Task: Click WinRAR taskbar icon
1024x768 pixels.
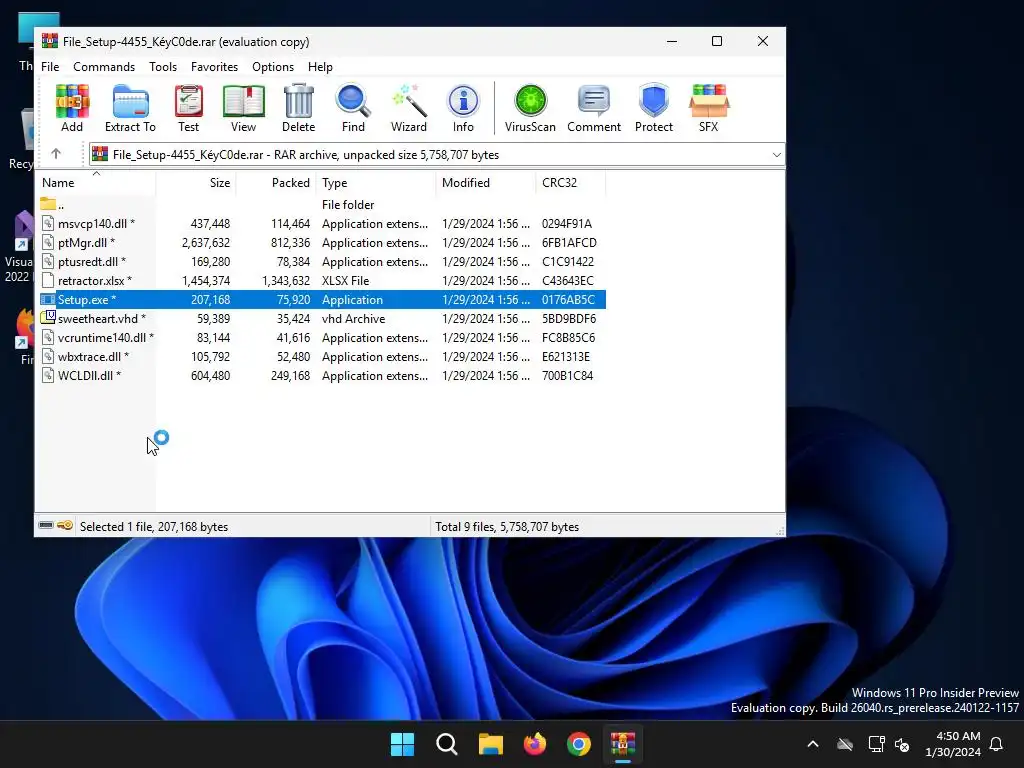Action: pos(623,744)
